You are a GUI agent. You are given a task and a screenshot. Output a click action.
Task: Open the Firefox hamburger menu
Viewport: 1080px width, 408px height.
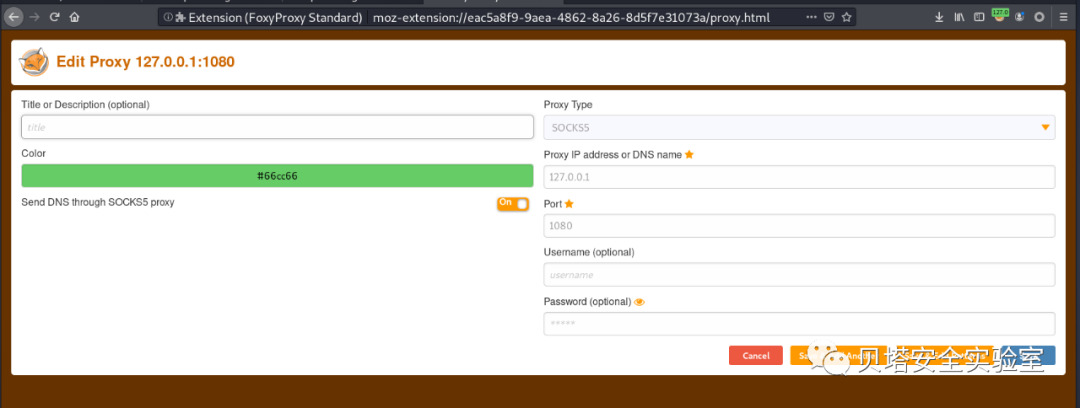[x=1064, y=17]
